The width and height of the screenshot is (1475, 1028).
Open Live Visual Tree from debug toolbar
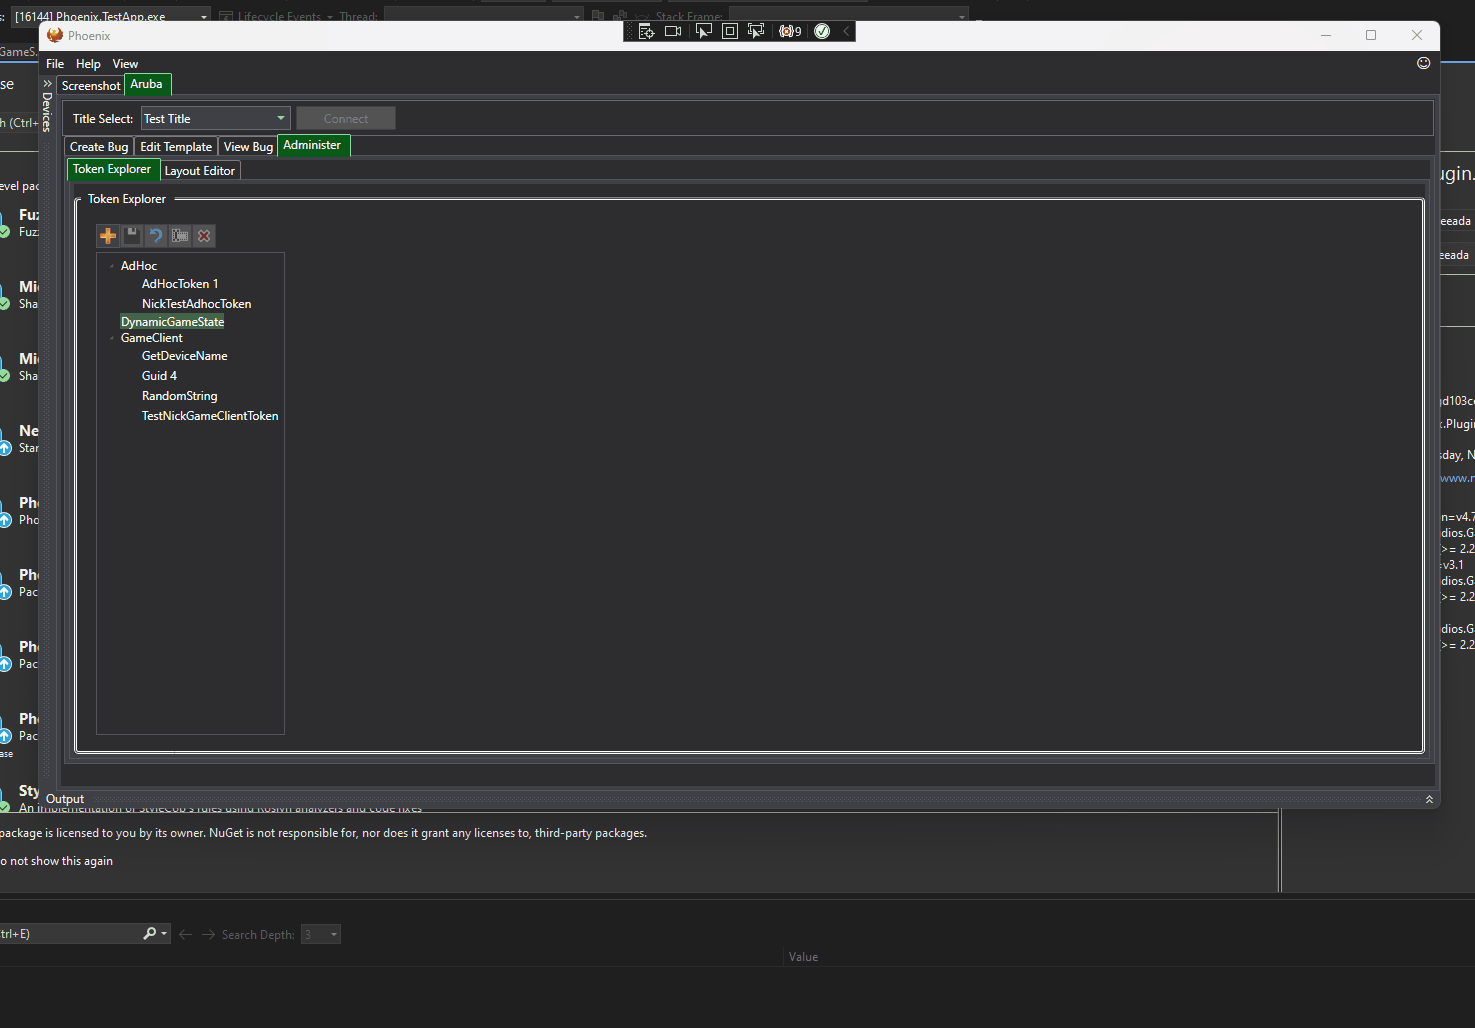(646, 31)
